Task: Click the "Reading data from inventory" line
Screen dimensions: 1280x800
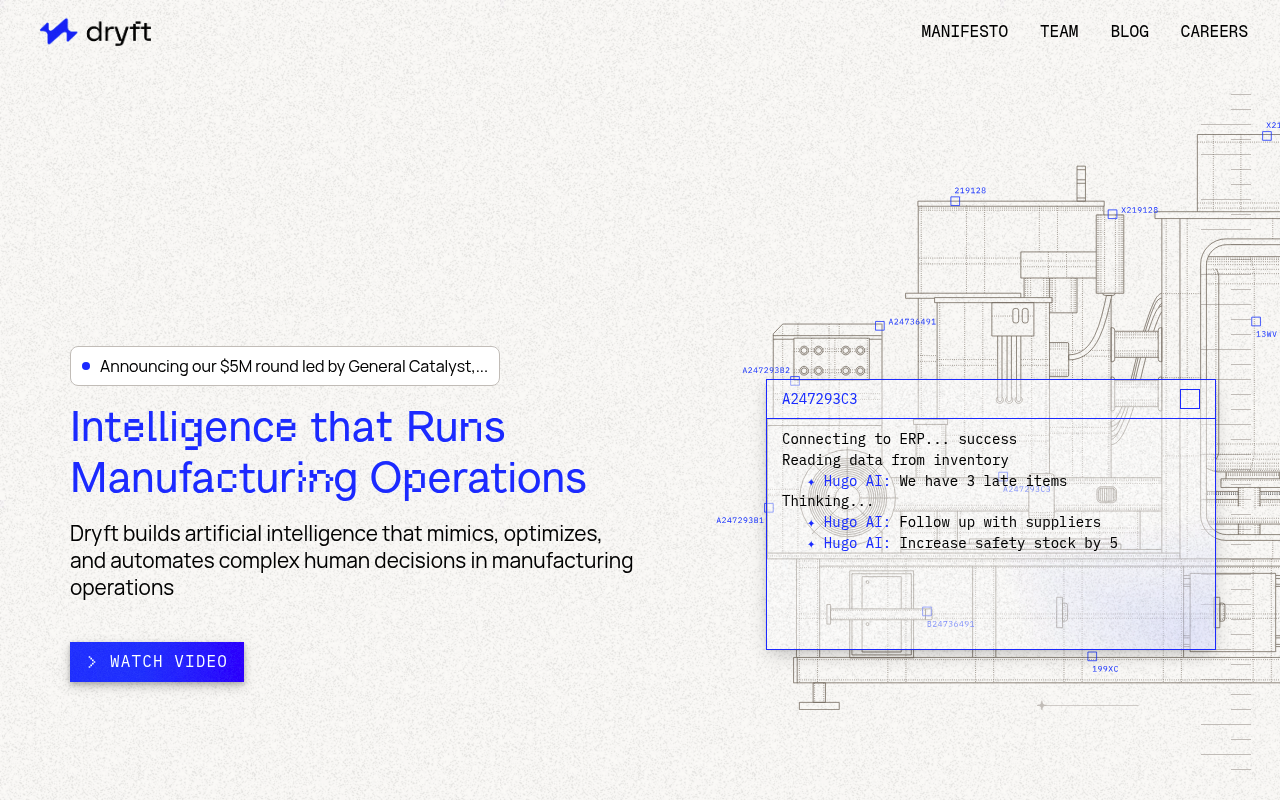Action: click(895, 460)
